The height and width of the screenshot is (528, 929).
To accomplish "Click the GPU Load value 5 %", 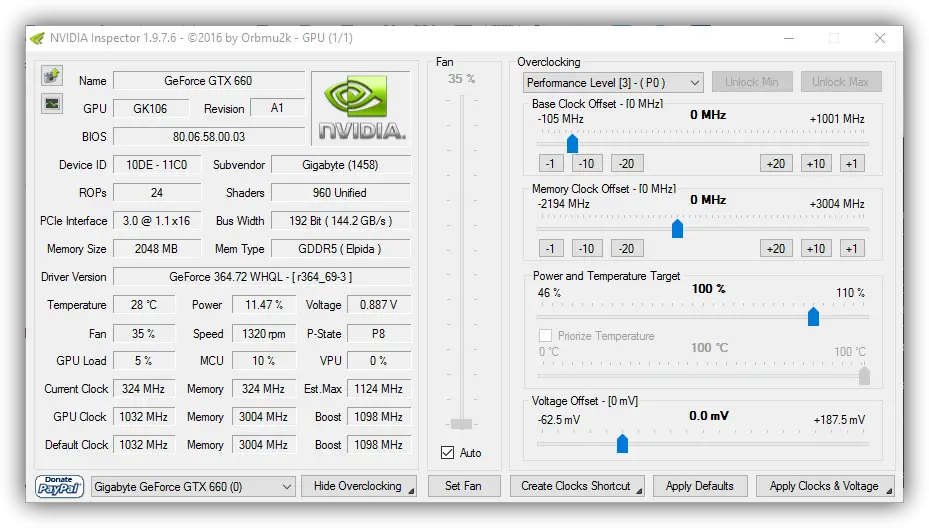I will pyautogui.click(x=144, y=360).
